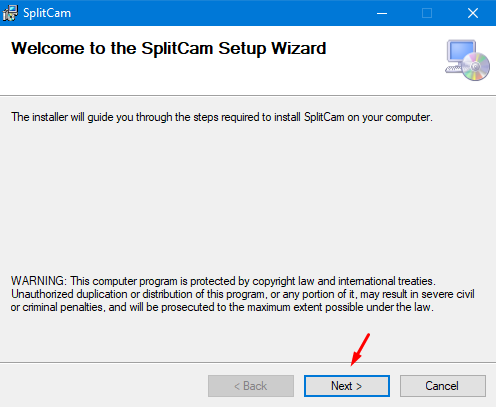
Task: Click the red arrow annotation above Next
Action: pyautogui.click(x=360, y=349)
